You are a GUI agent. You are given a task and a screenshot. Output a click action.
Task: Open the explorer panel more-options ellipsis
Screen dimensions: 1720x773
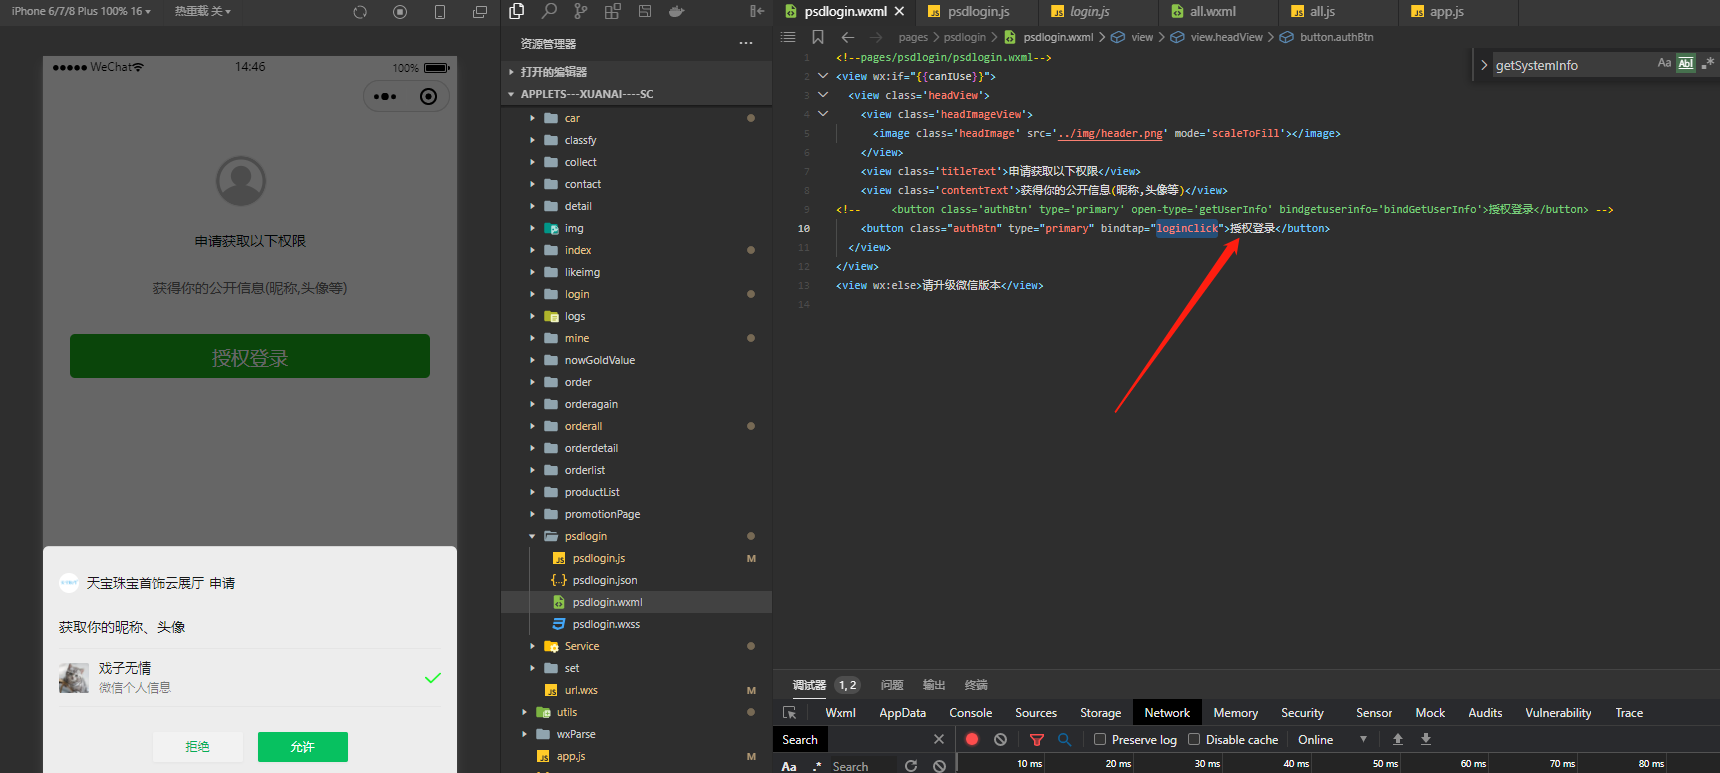746,43
